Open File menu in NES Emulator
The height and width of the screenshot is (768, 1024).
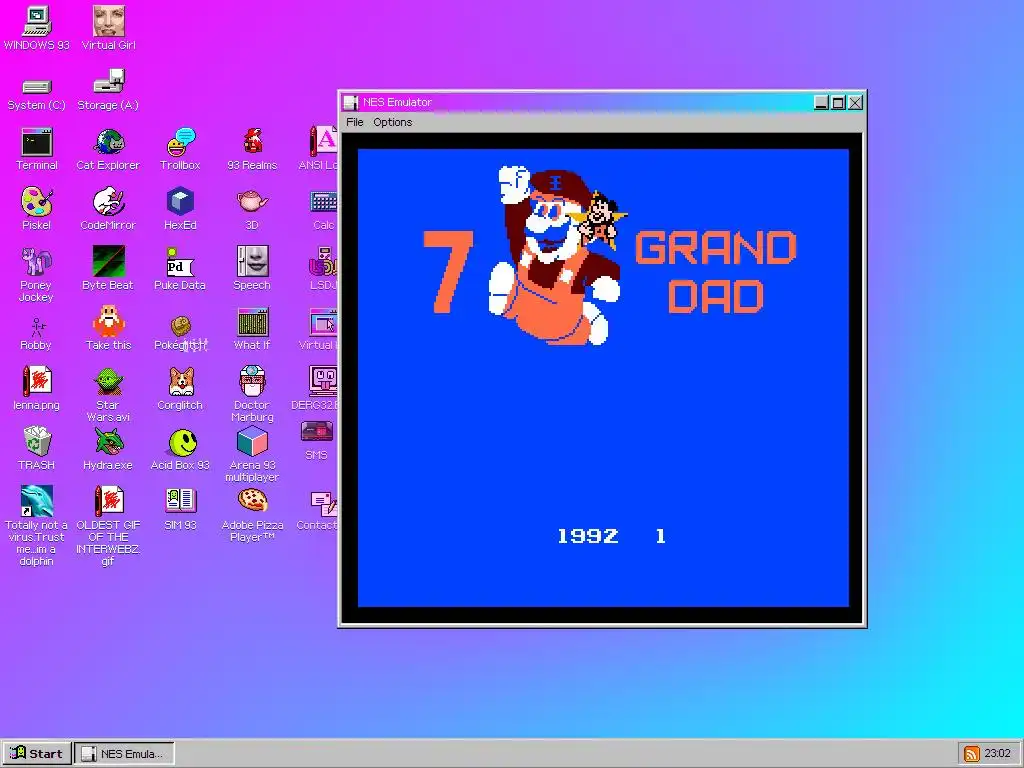tap(355, 122)
